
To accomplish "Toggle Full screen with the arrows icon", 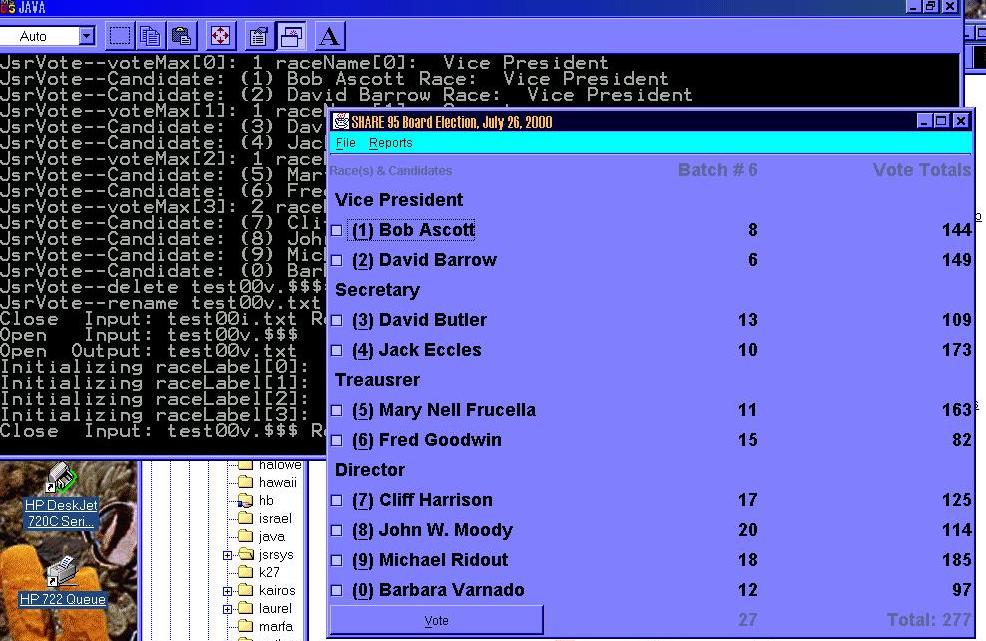I will coord(220,37).
